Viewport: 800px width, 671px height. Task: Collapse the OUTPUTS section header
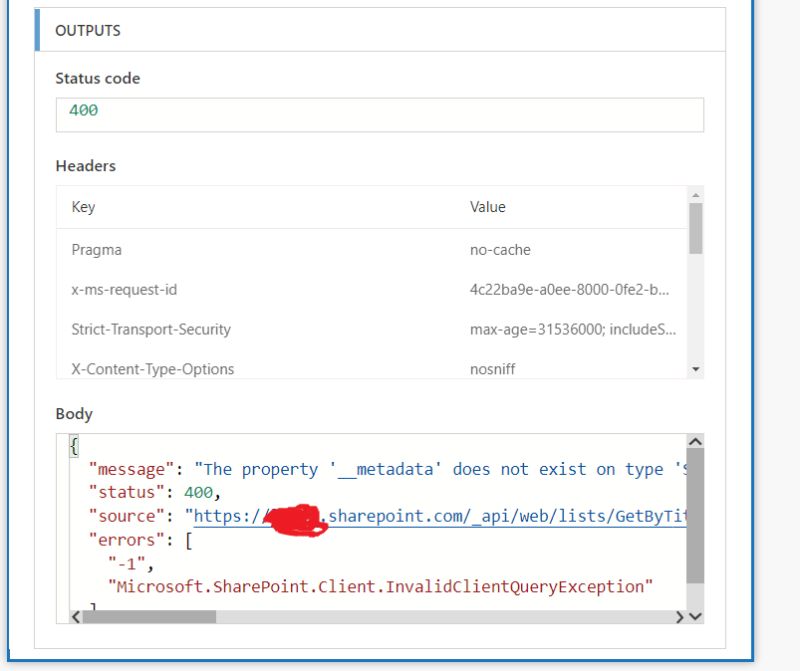[x=88, y=30]
